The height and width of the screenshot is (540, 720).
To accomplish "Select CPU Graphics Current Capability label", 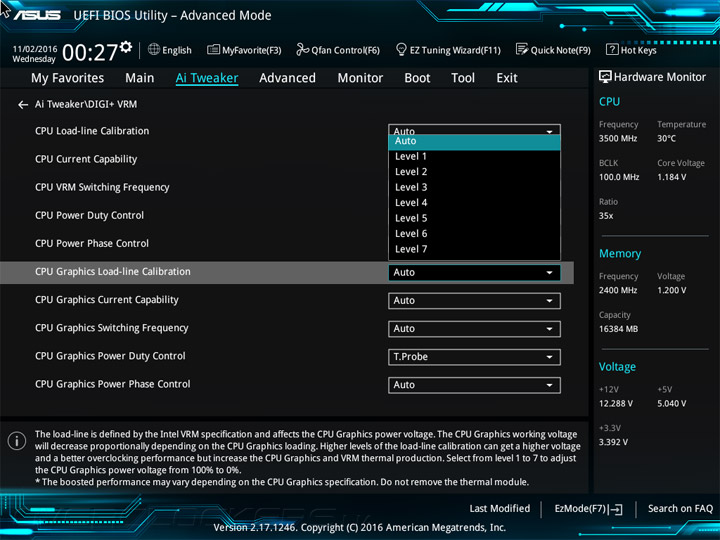I will point(107,300).
